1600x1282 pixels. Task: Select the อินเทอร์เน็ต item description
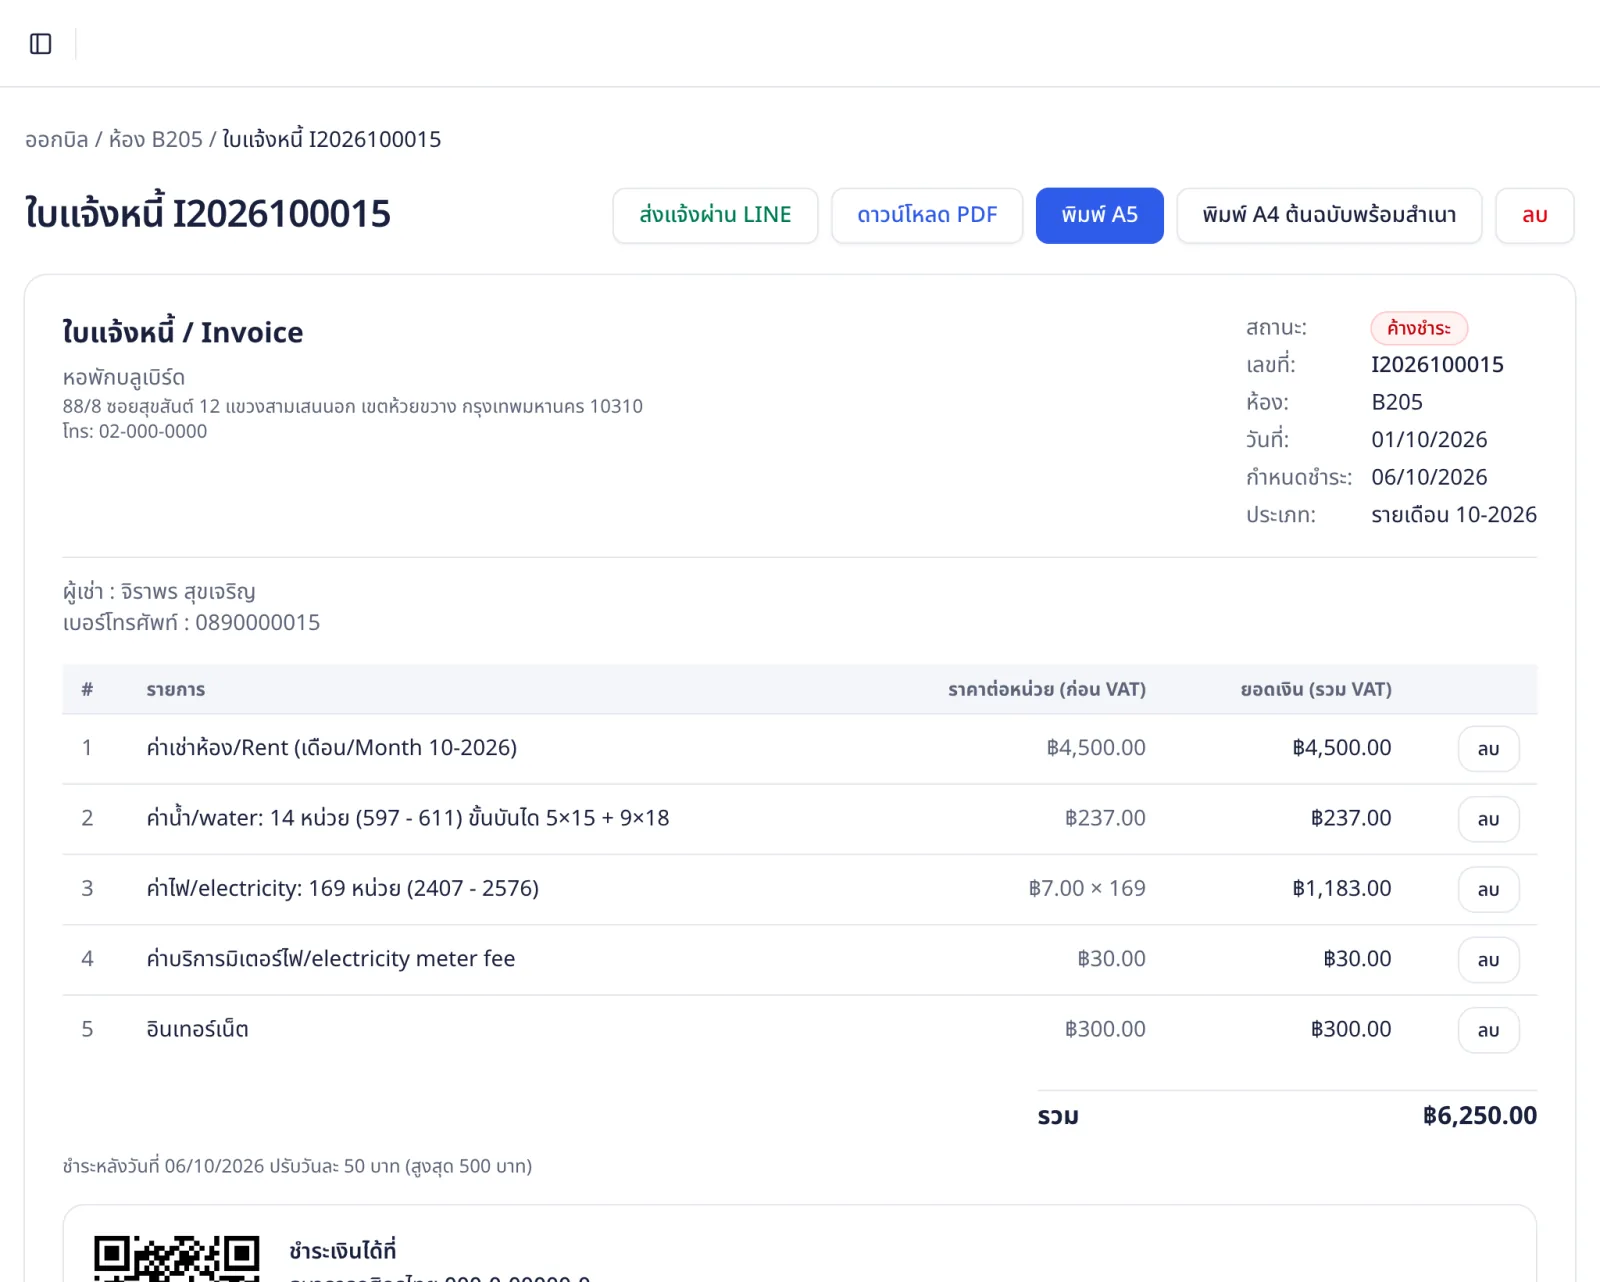point(197,1029)
